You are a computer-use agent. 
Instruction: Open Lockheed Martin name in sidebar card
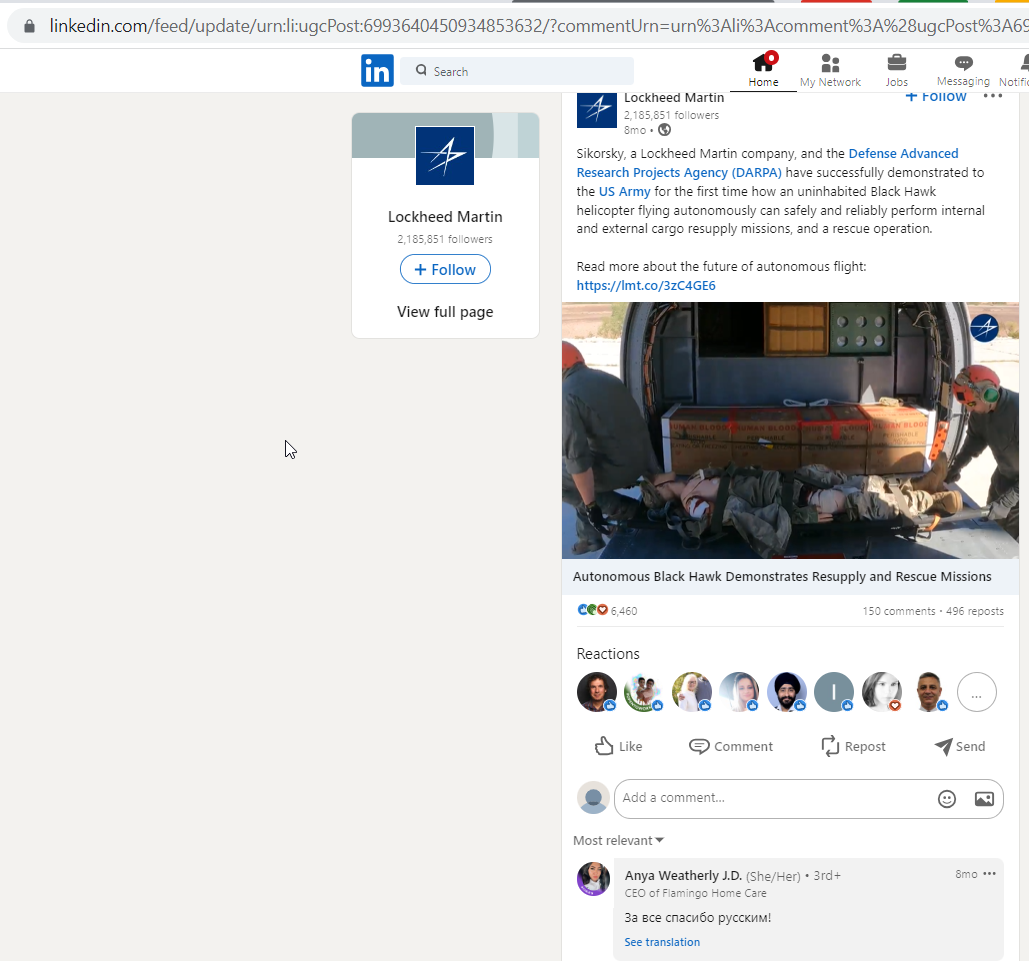(x=445, y=217)
